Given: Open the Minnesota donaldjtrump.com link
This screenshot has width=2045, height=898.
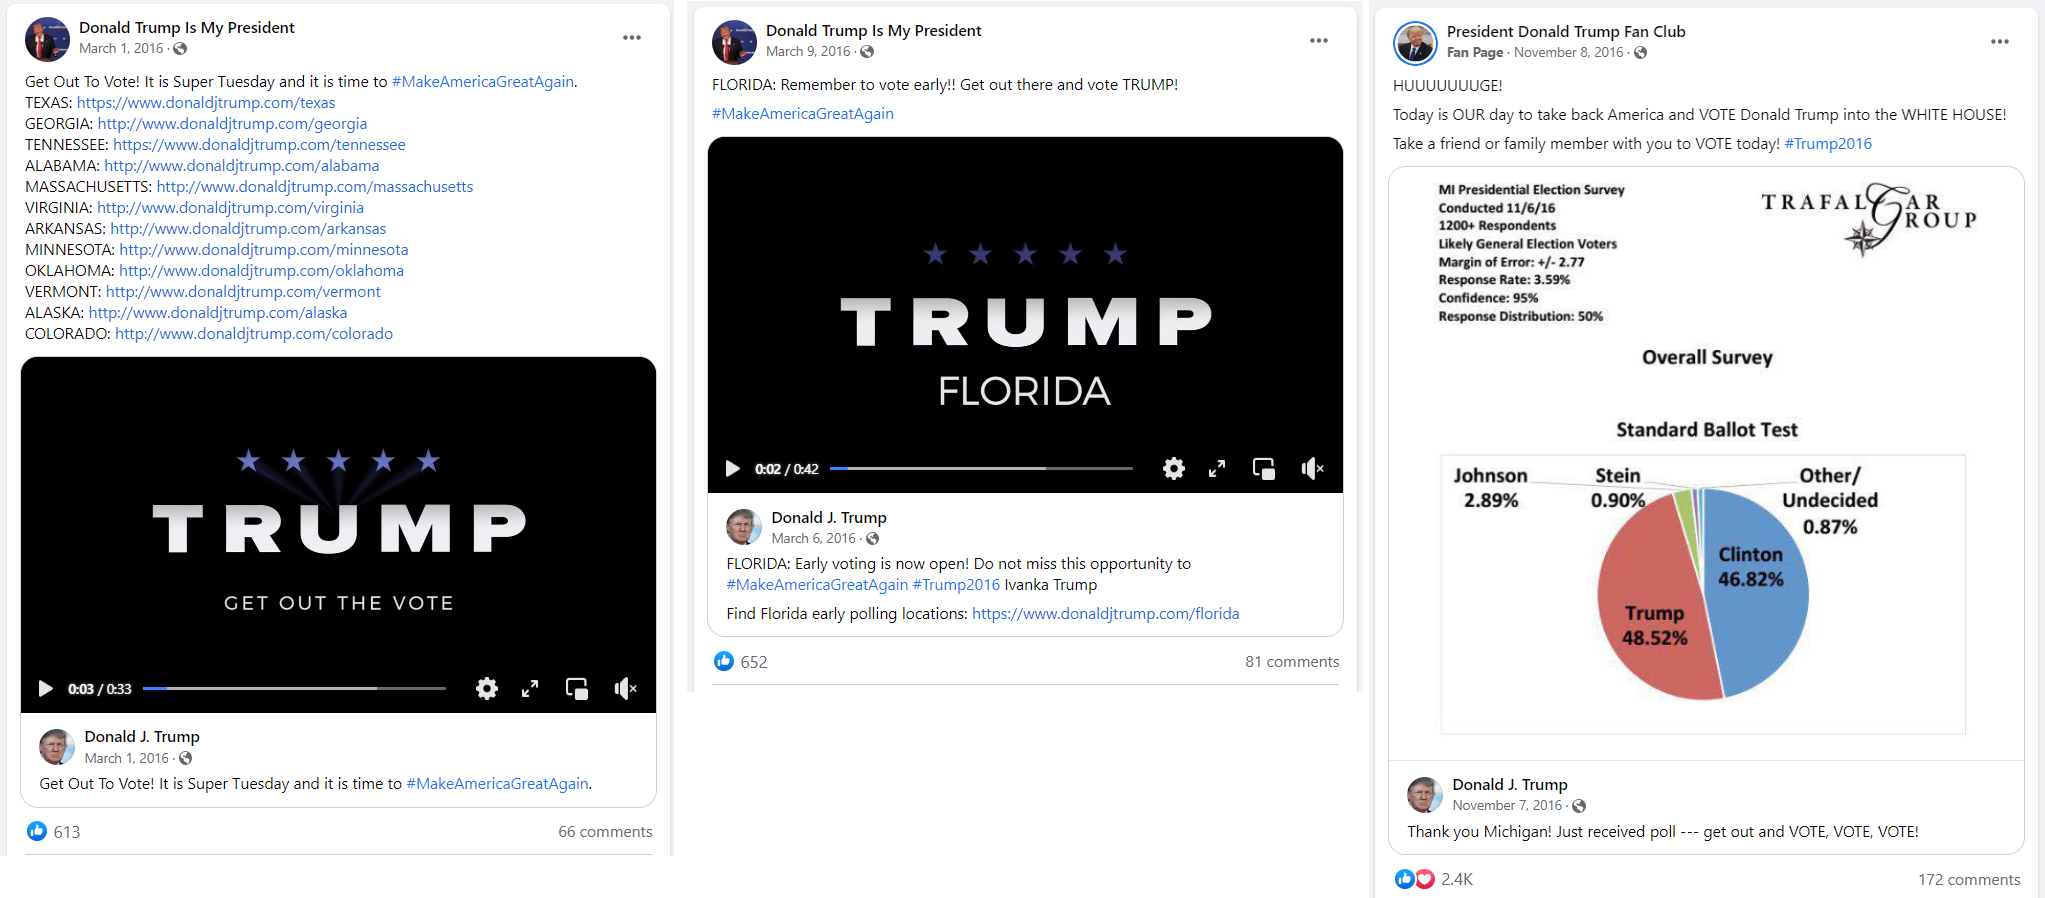Looking at the screenshot, I should pyautogui.click(x=264, y=250).
